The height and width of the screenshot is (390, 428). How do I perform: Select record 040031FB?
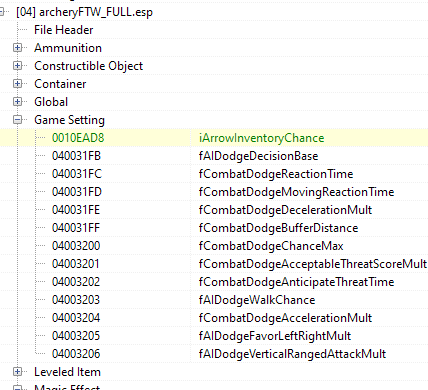pyautogui.click(x=76, y=156)
